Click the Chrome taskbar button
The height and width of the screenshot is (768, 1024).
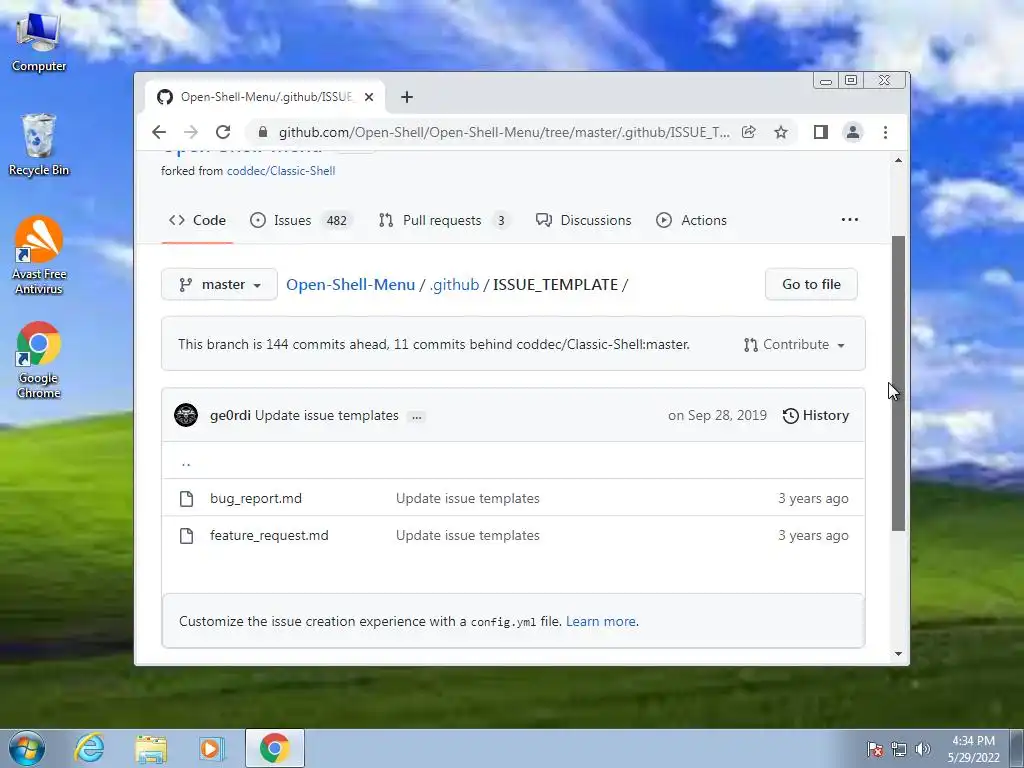pyautogui.click(x=274, y=748)
